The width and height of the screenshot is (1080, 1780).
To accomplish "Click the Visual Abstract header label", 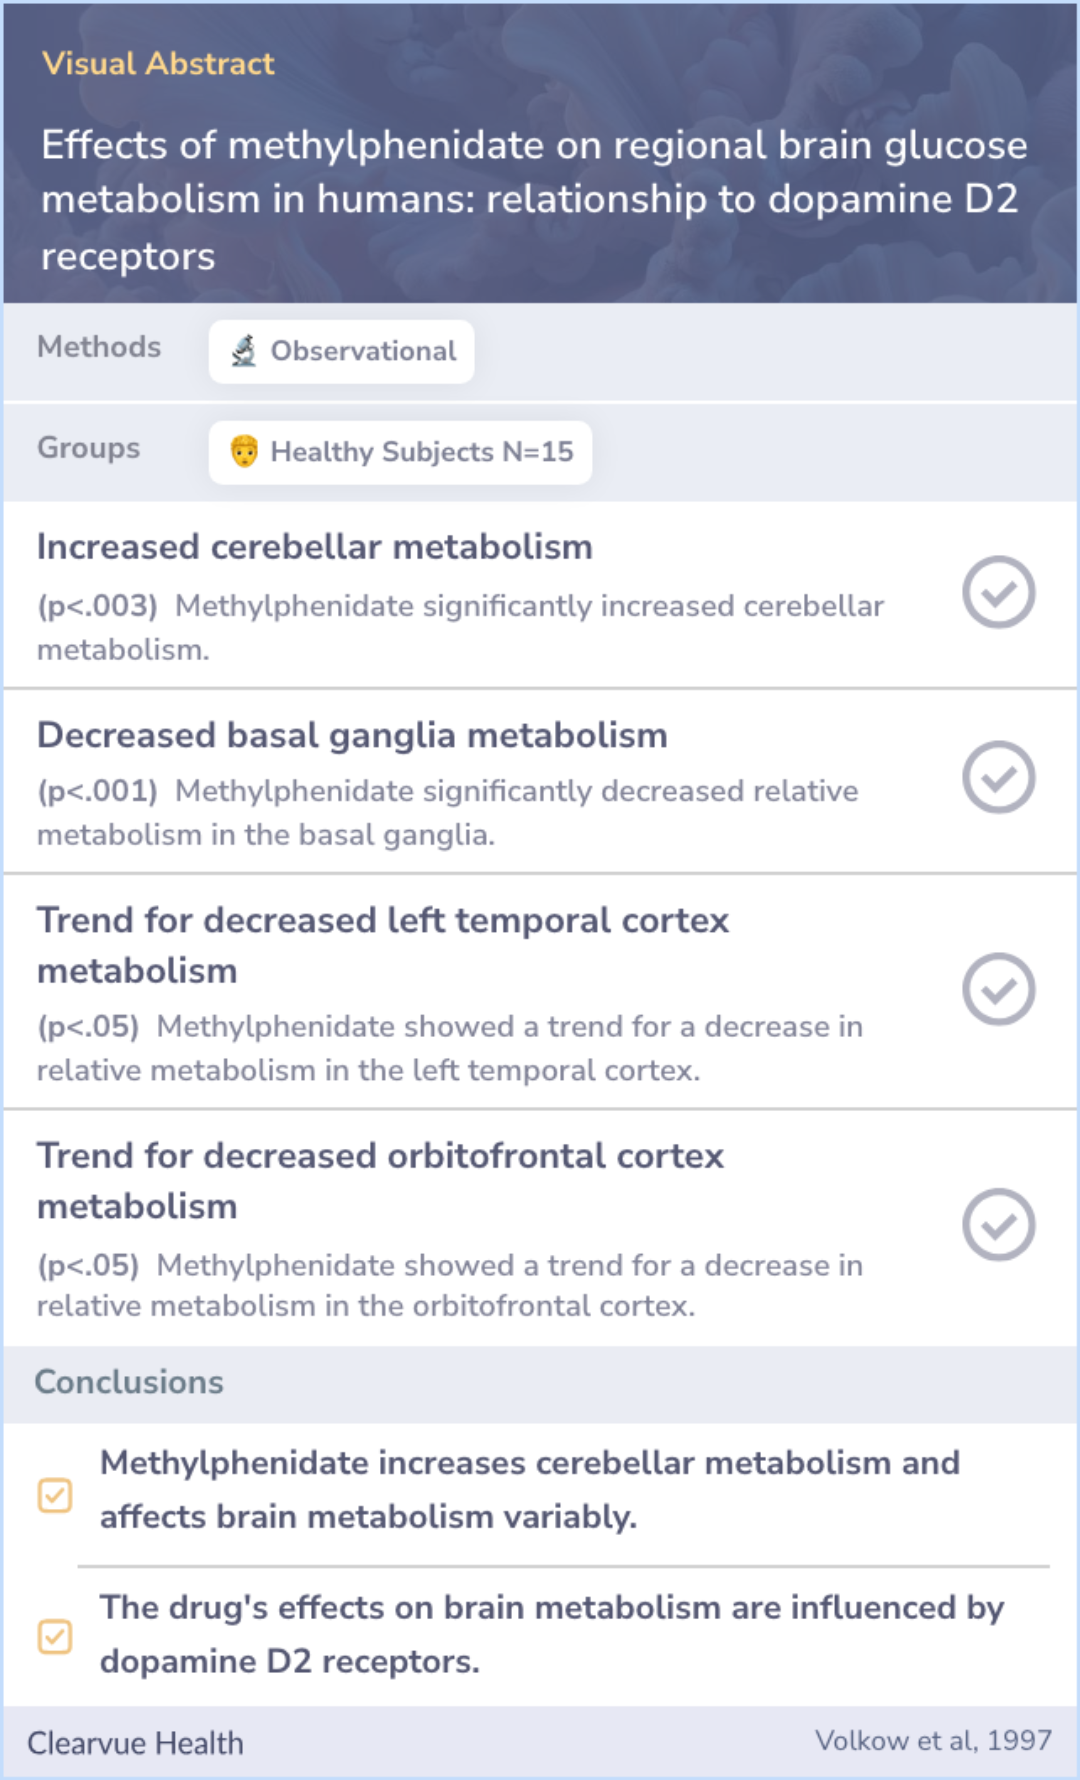I will point(158,64).
